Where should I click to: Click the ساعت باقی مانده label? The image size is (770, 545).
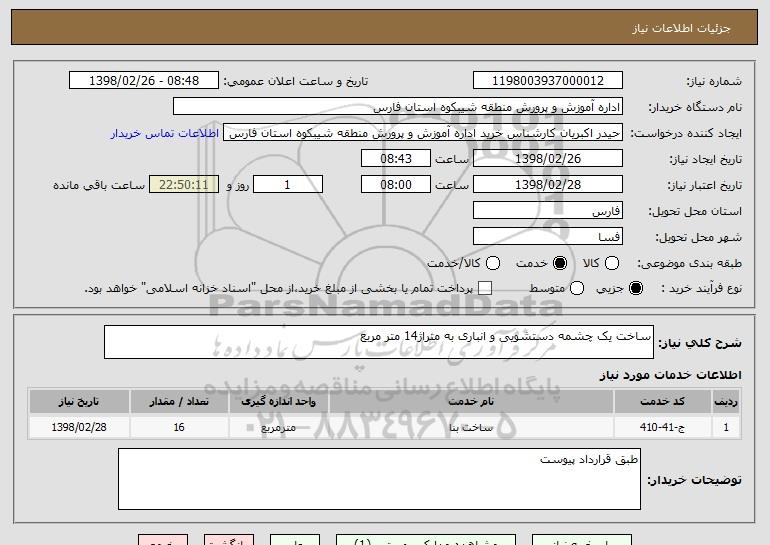tap(99, 185)
